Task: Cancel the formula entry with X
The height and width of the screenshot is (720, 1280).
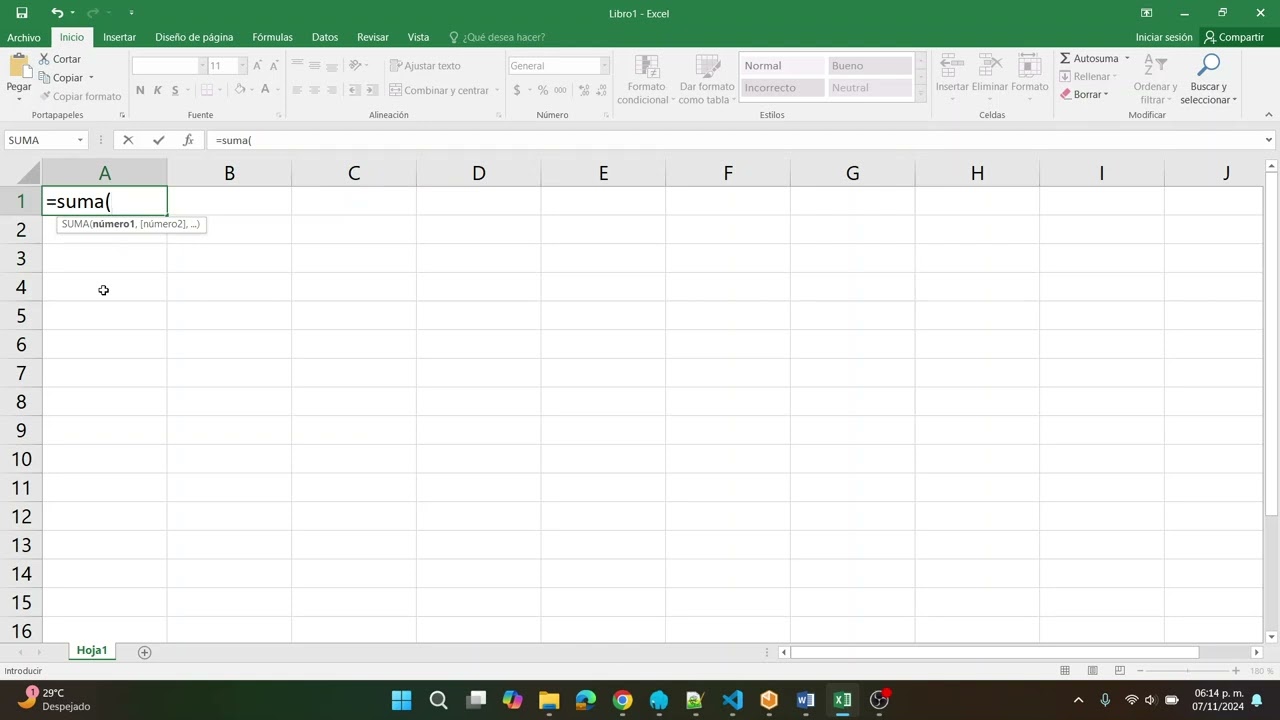Action: [x=128, y=140]
